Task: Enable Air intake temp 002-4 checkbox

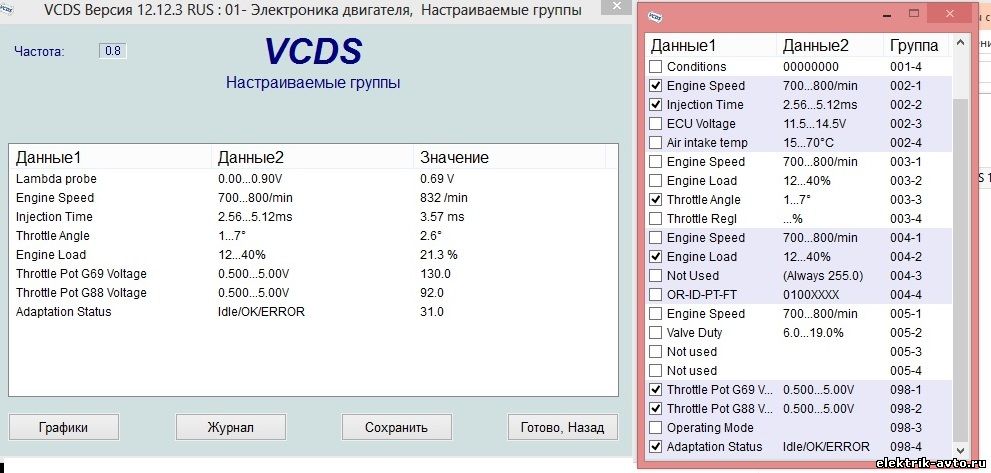Action: click(656, 142)
